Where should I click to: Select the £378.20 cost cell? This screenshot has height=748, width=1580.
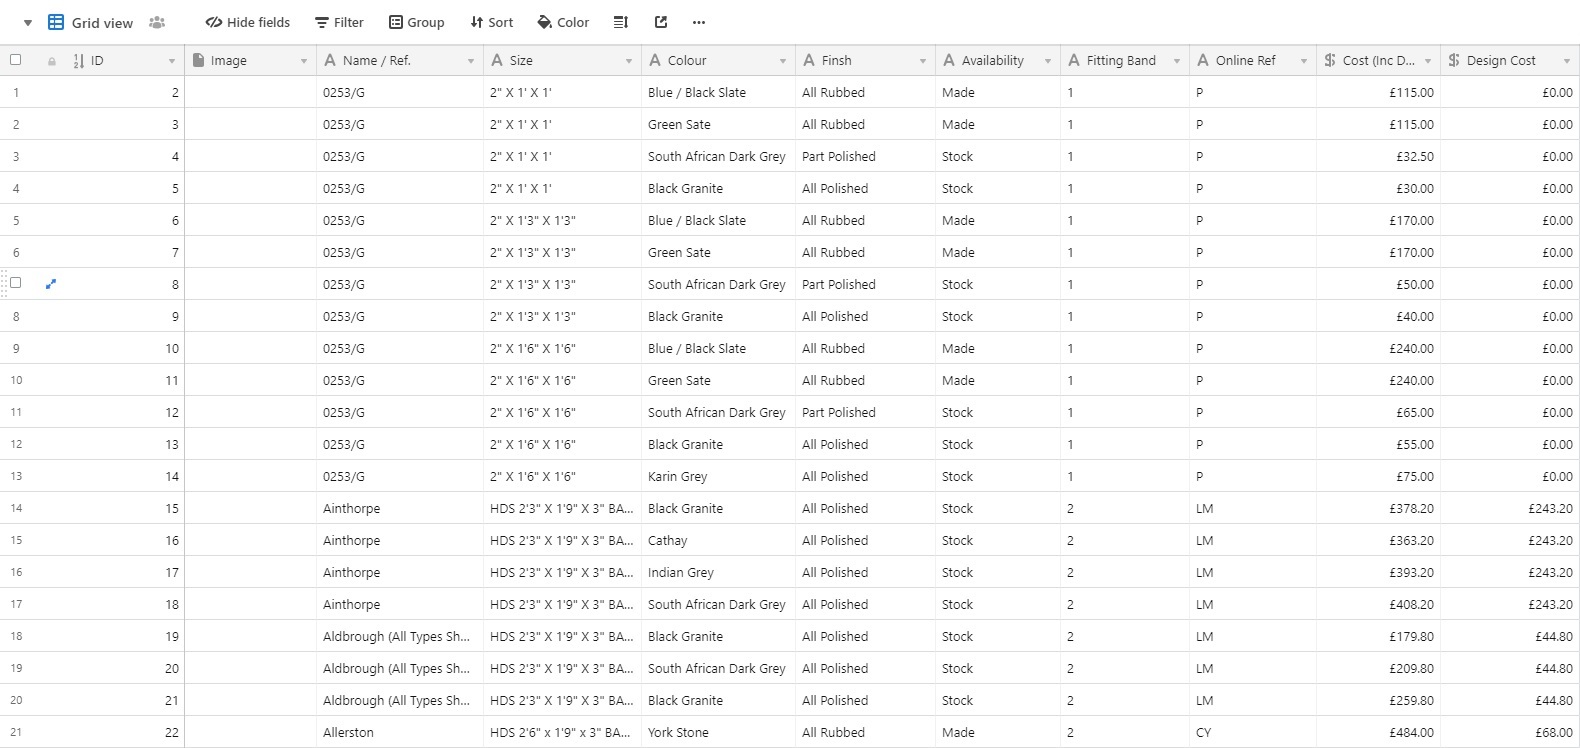point(1378,508)
